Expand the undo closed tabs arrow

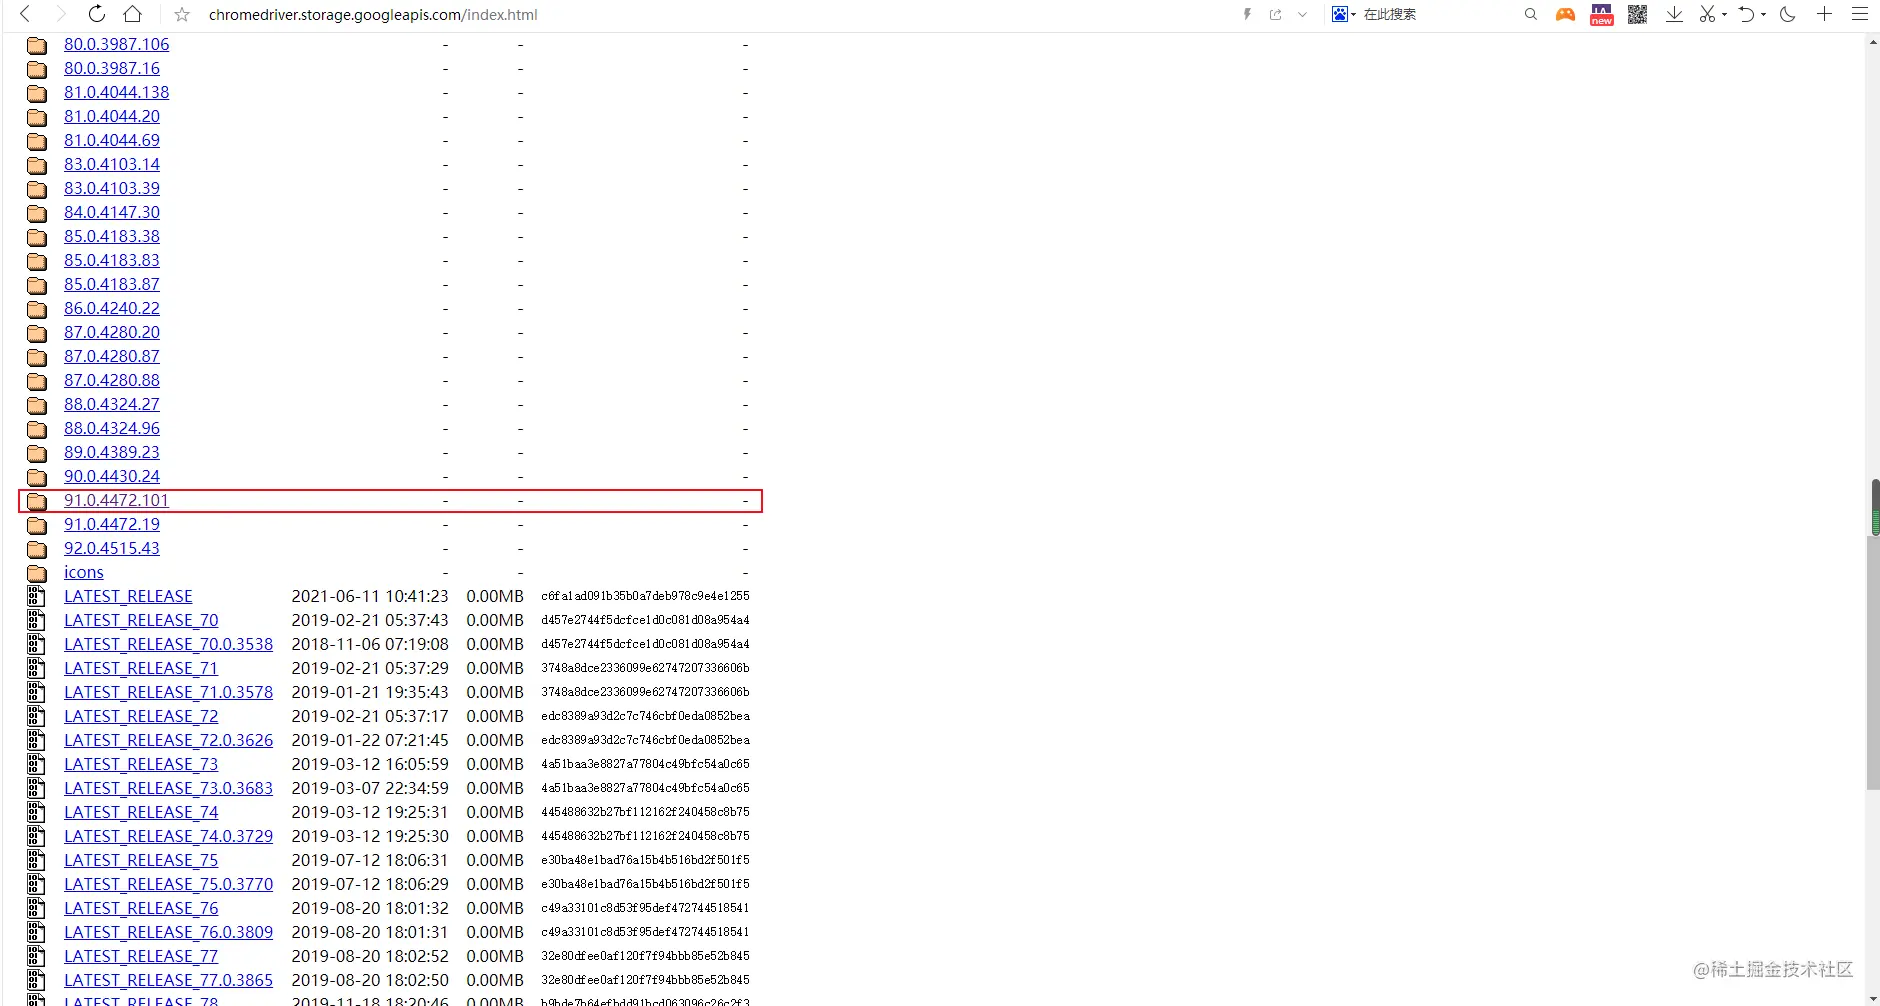[1763, 15]
